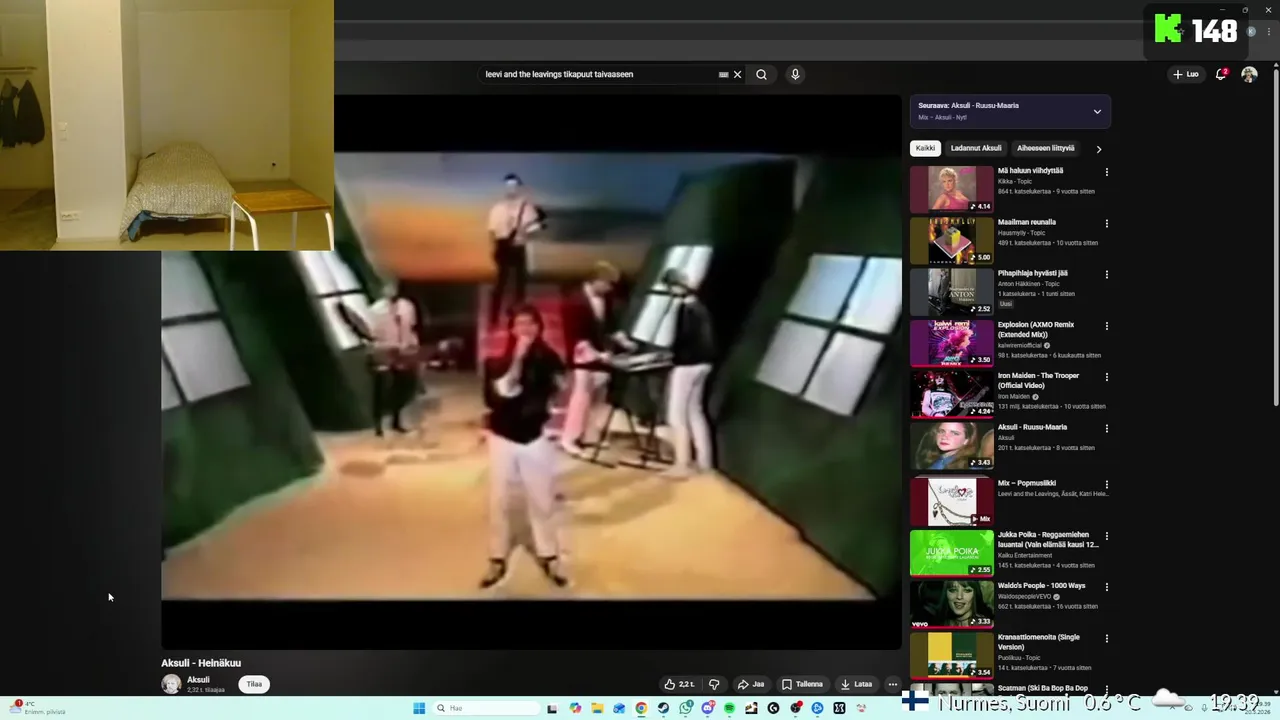The width and height of the screenshot is (1280, 720).
Task: Like the video with thumbs-up
Action: pos(679,684)
